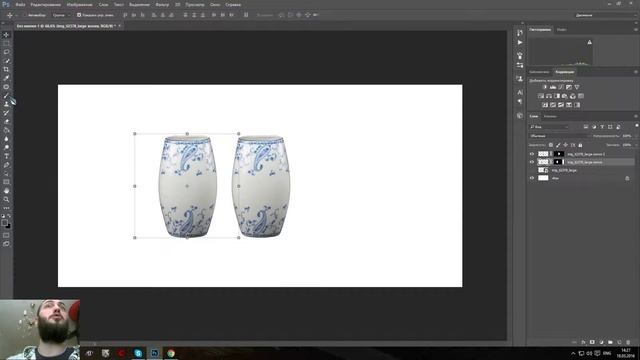Select the Eyedropper tool
Screen dimensions: 640x360
[x=6, y=78]
